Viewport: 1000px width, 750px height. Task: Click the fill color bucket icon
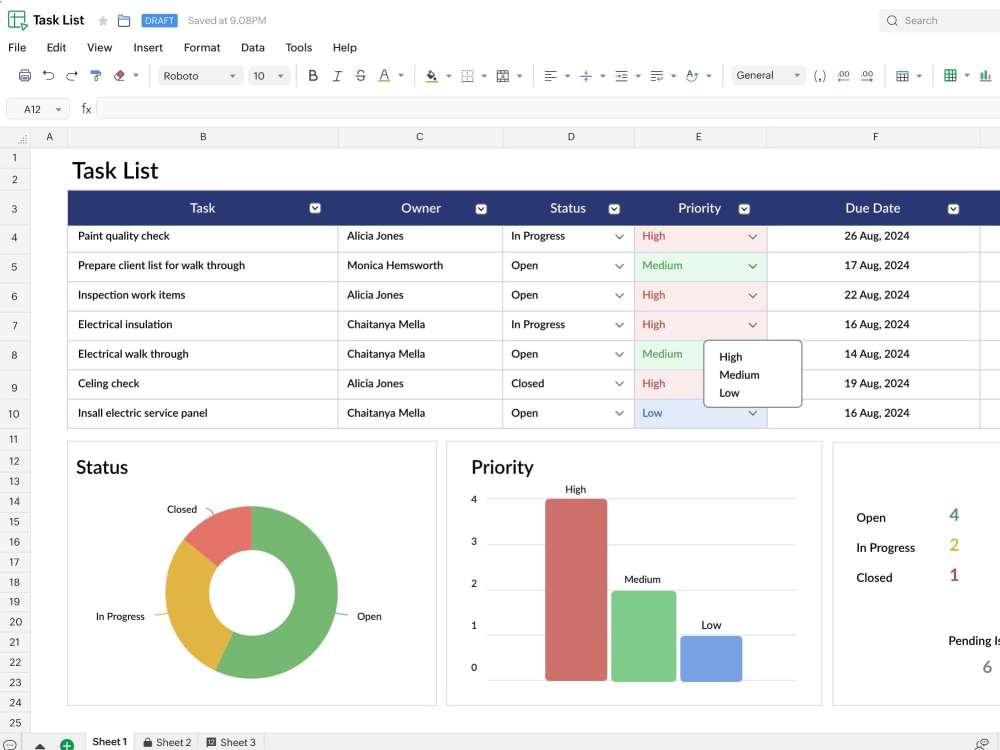[432, 76]
